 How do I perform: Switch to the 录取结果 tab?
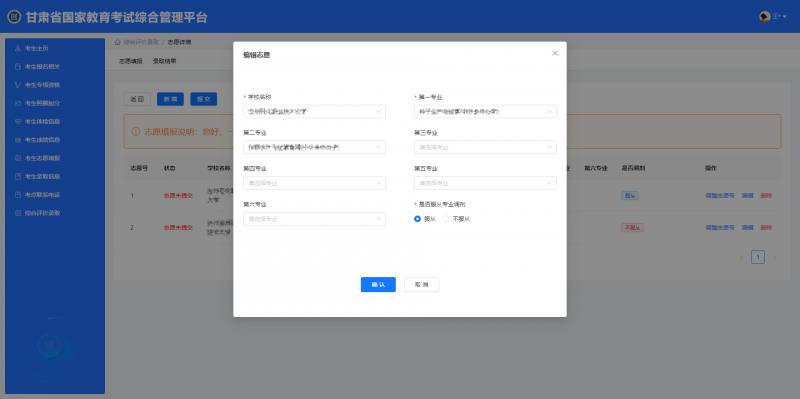(164, 61)
